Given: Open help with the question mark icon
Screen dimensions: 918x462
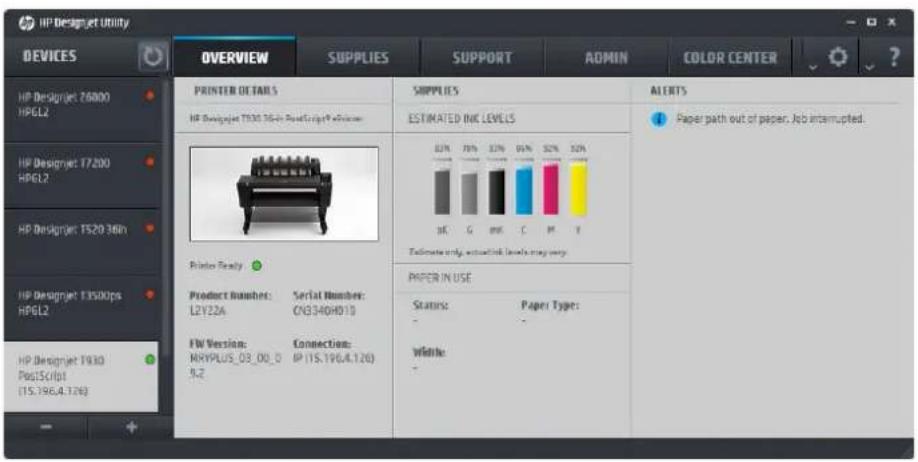Looking at the screenshot, I should pyautogui.click(x=894, y=57).
